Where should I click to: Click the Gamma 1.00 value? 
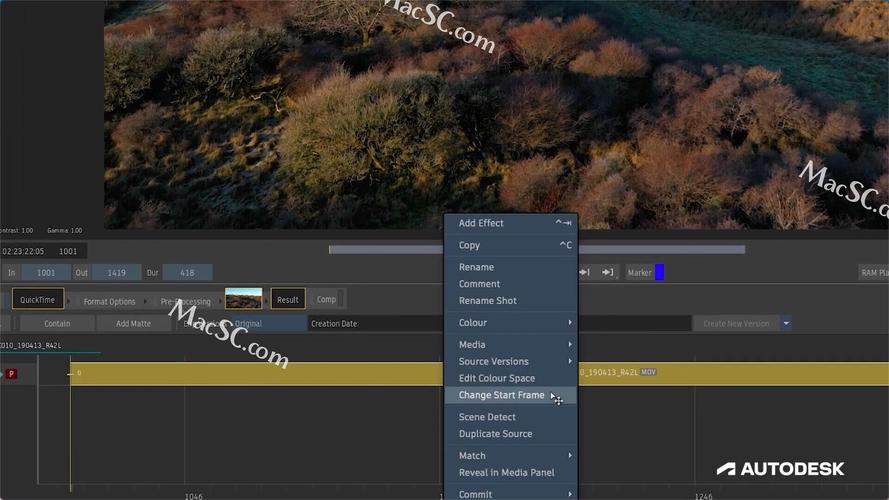pos(65,231)
